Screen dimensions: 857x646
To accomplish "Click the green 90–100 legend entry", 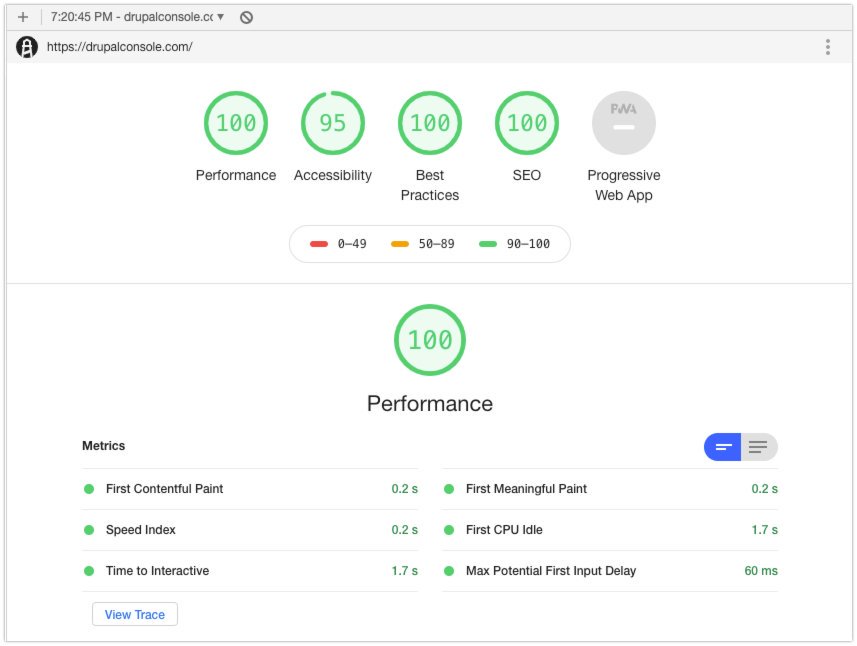I will click(x=514, y=244).
